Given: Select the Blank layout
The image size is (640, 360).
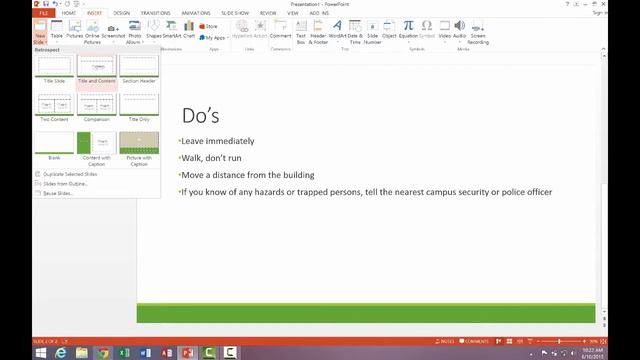Looking at the screenshot, I should click(54, 146).
